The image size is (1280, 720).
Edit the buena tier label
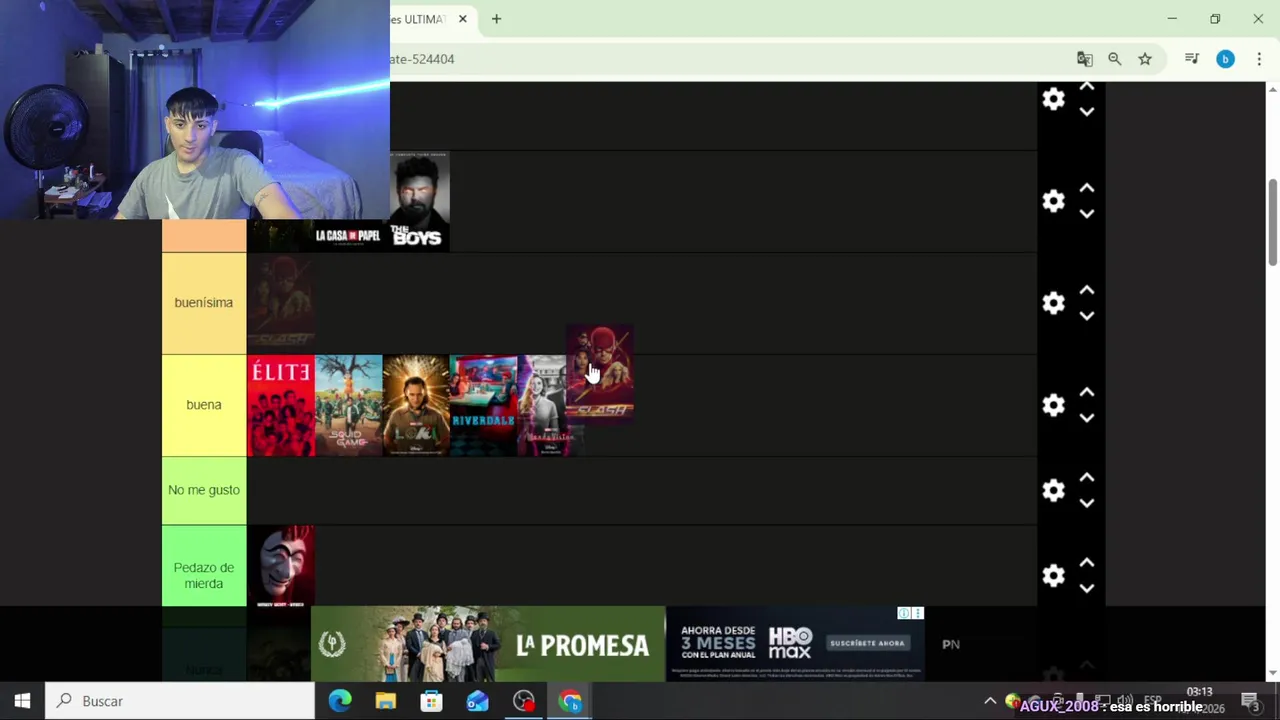204,405
